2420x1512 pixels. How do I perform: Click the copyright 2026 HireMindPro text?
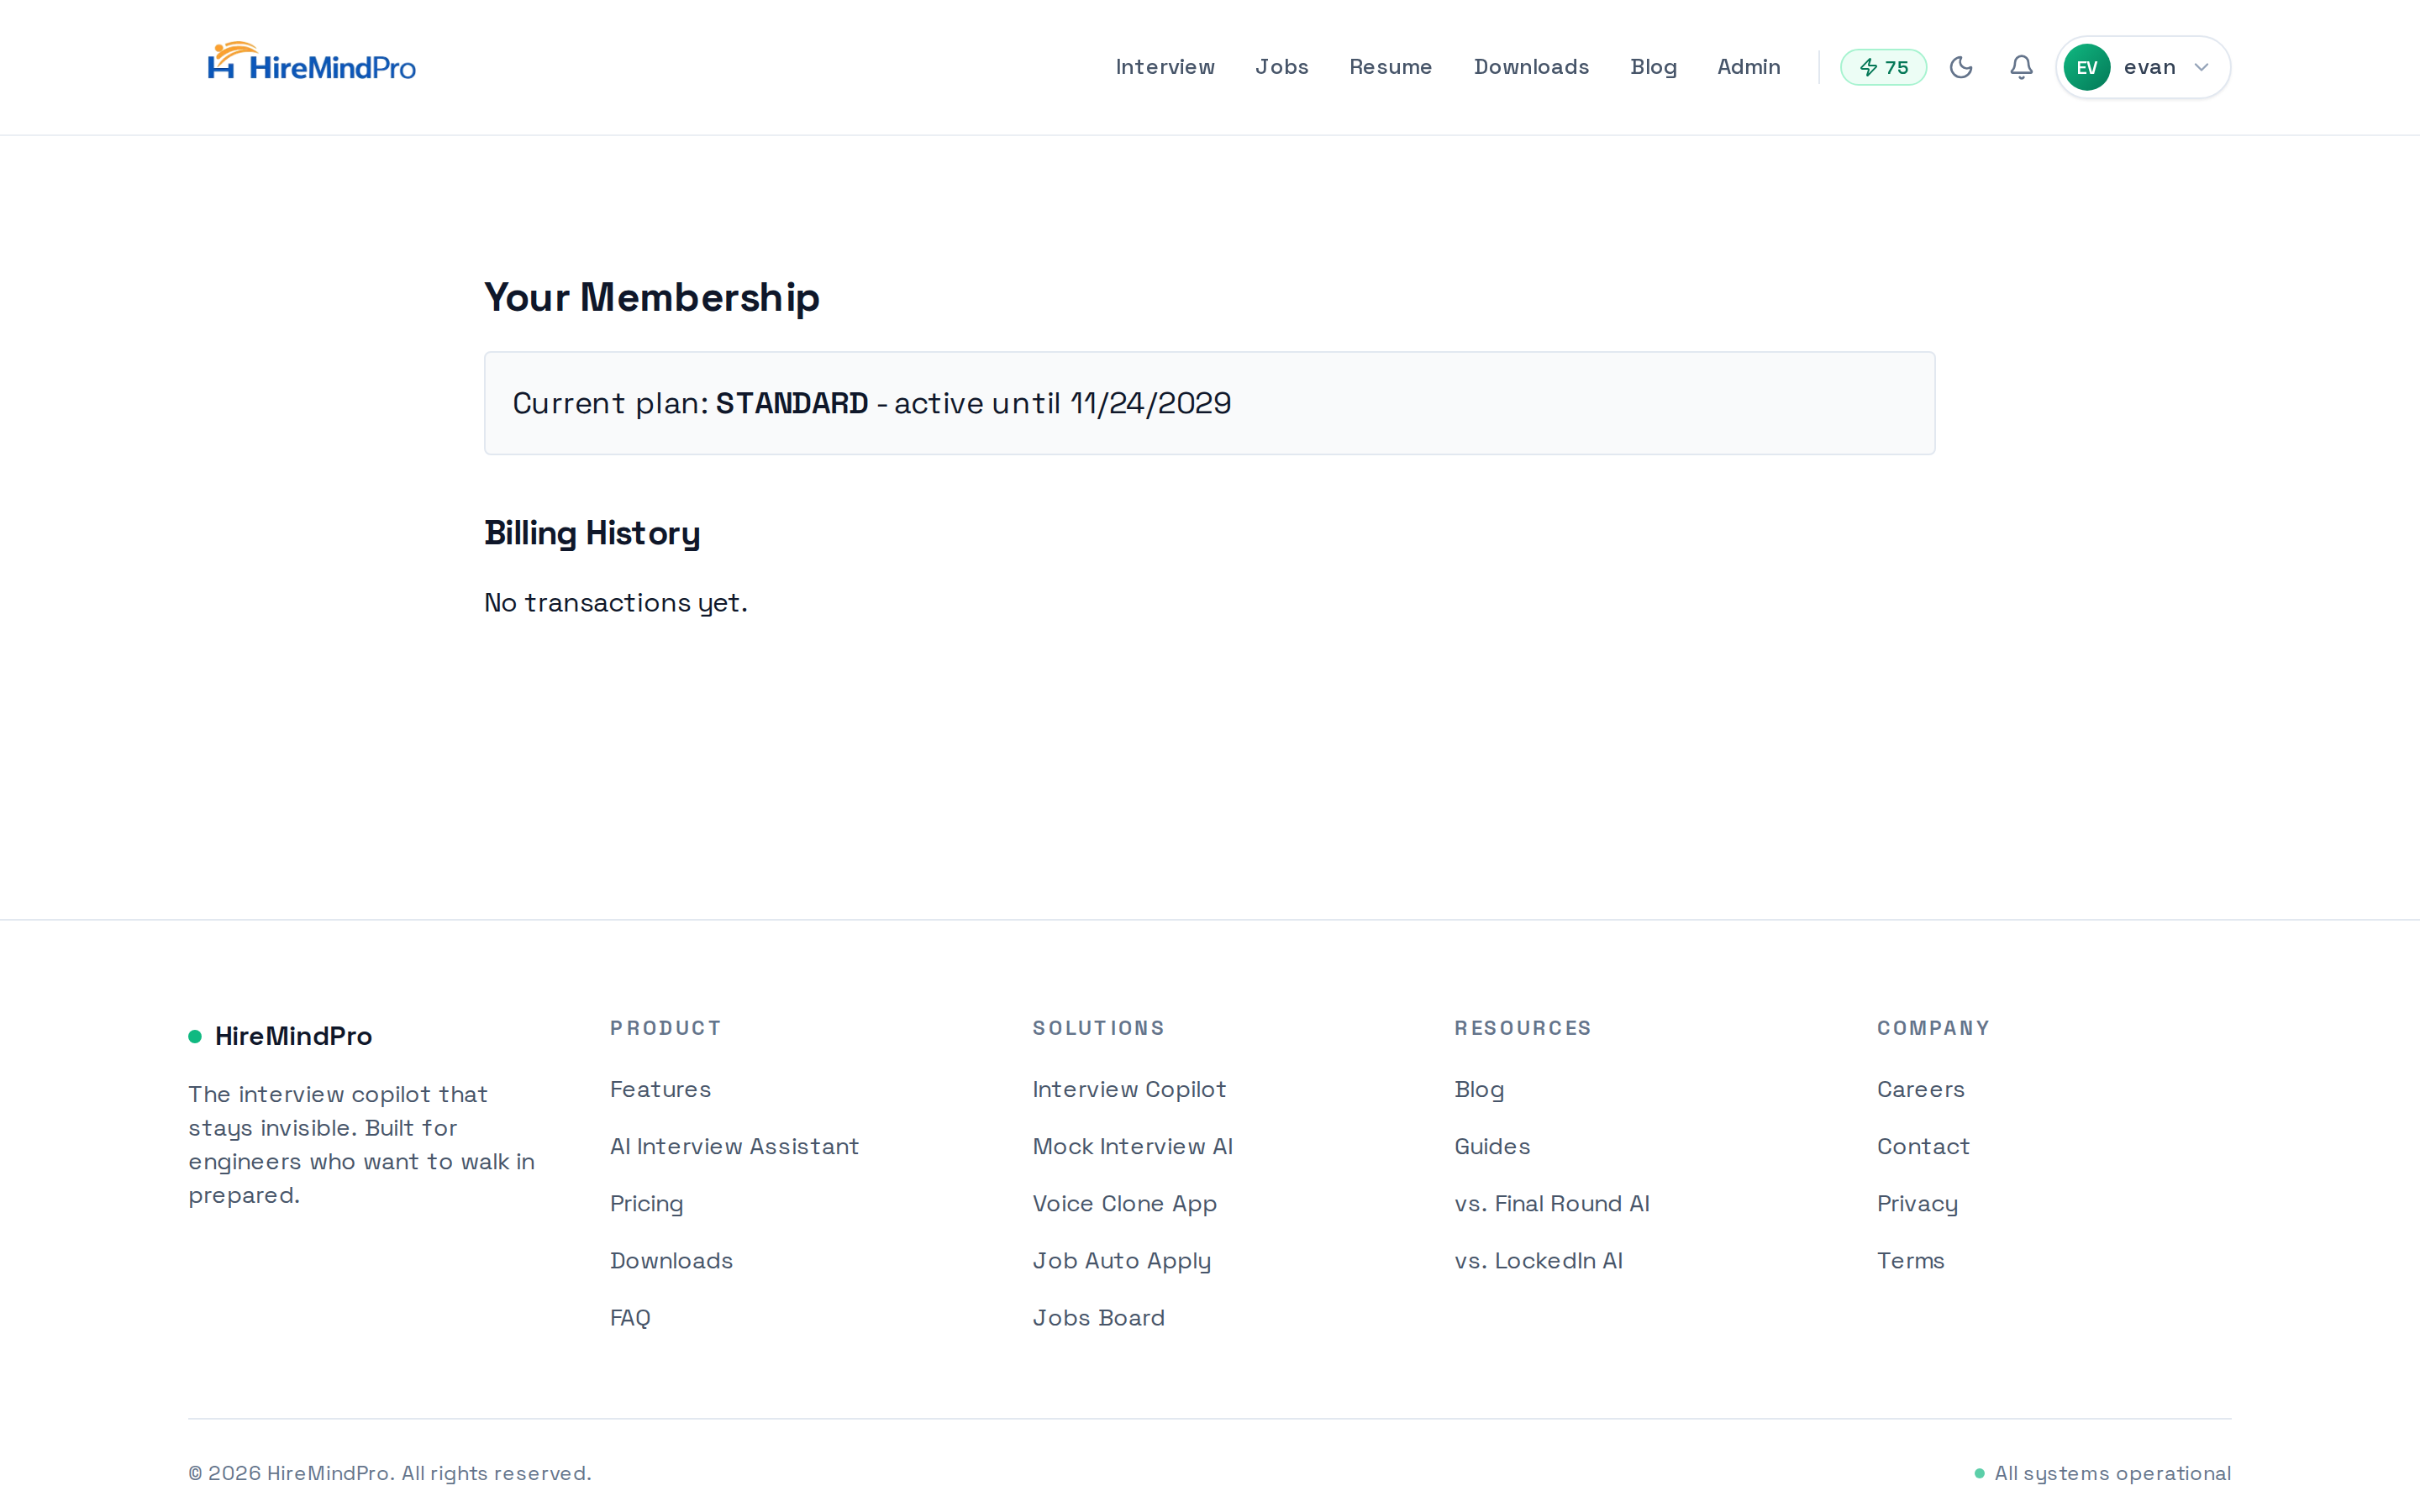(390, 1473)
